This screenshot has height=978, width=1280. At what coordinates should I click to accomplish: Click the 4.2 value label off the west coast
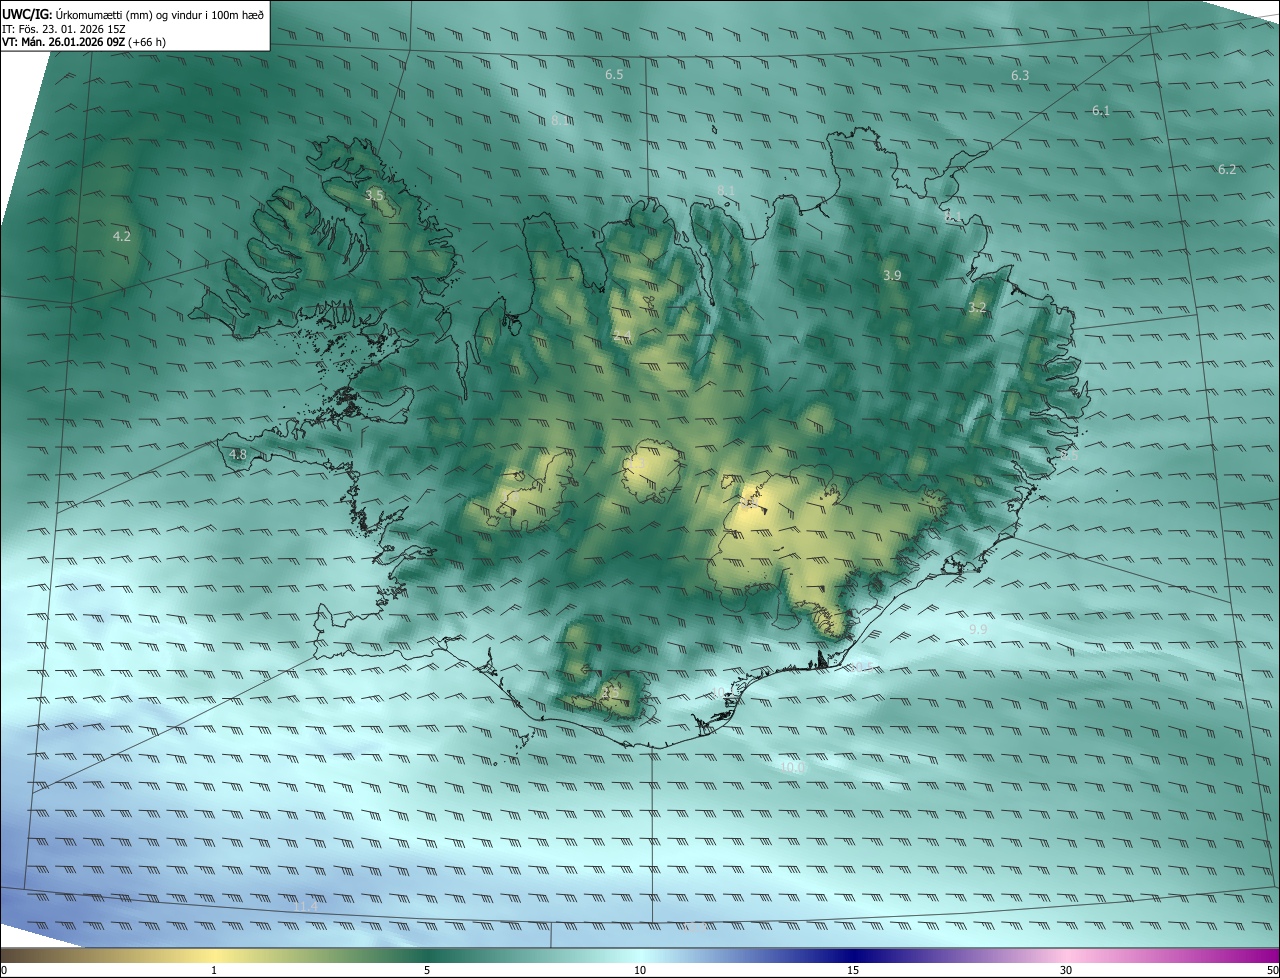[x=122, y=237]
